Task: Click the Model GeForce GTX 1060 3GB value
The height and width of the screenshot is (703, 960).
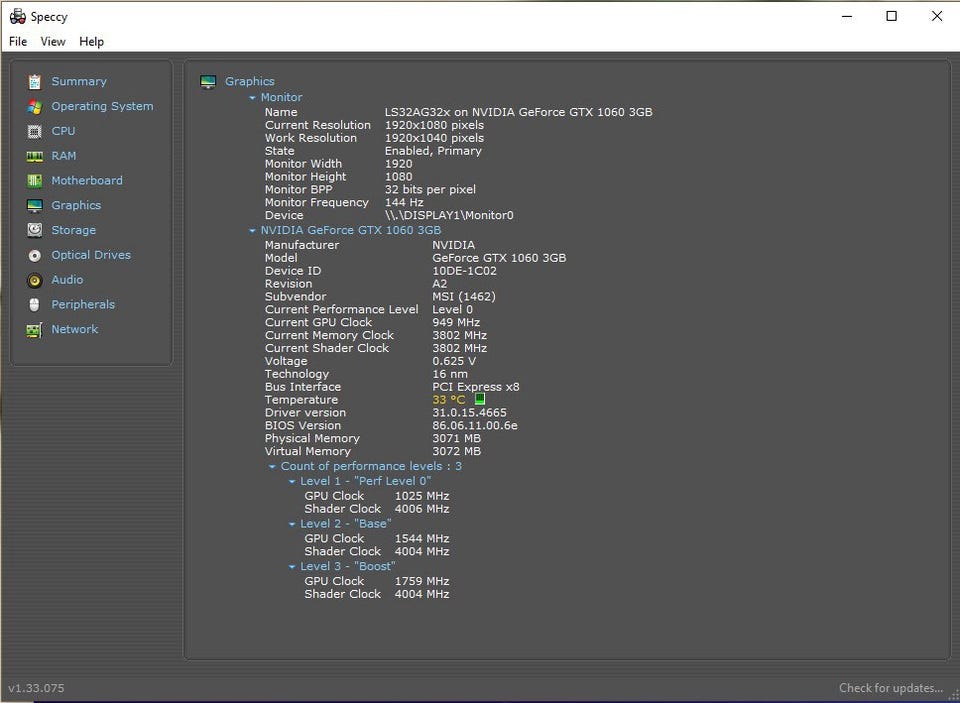Action: (499, 258)
